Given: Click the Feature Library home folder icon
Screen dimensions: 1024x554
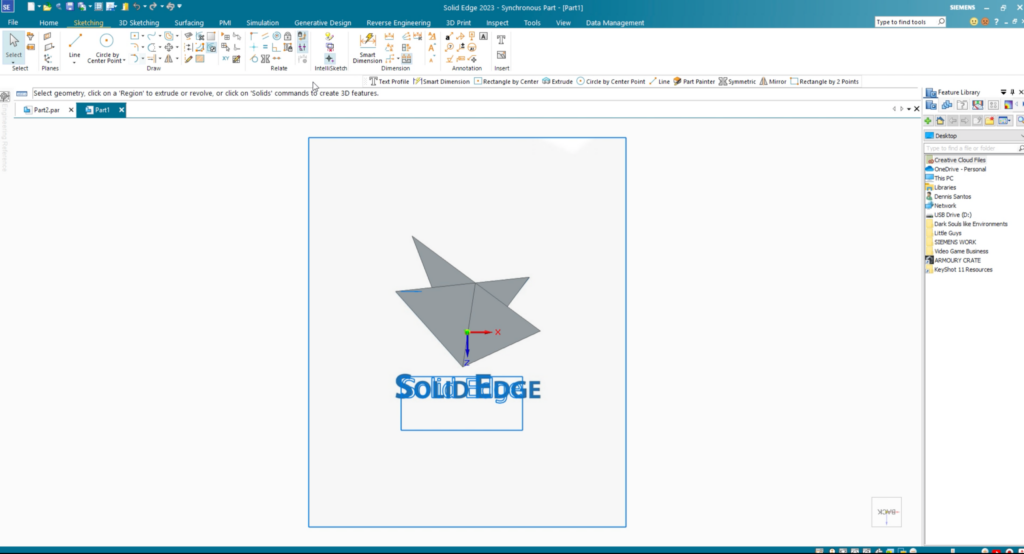Looking at the screenshot, I should (x=940, y=121).
